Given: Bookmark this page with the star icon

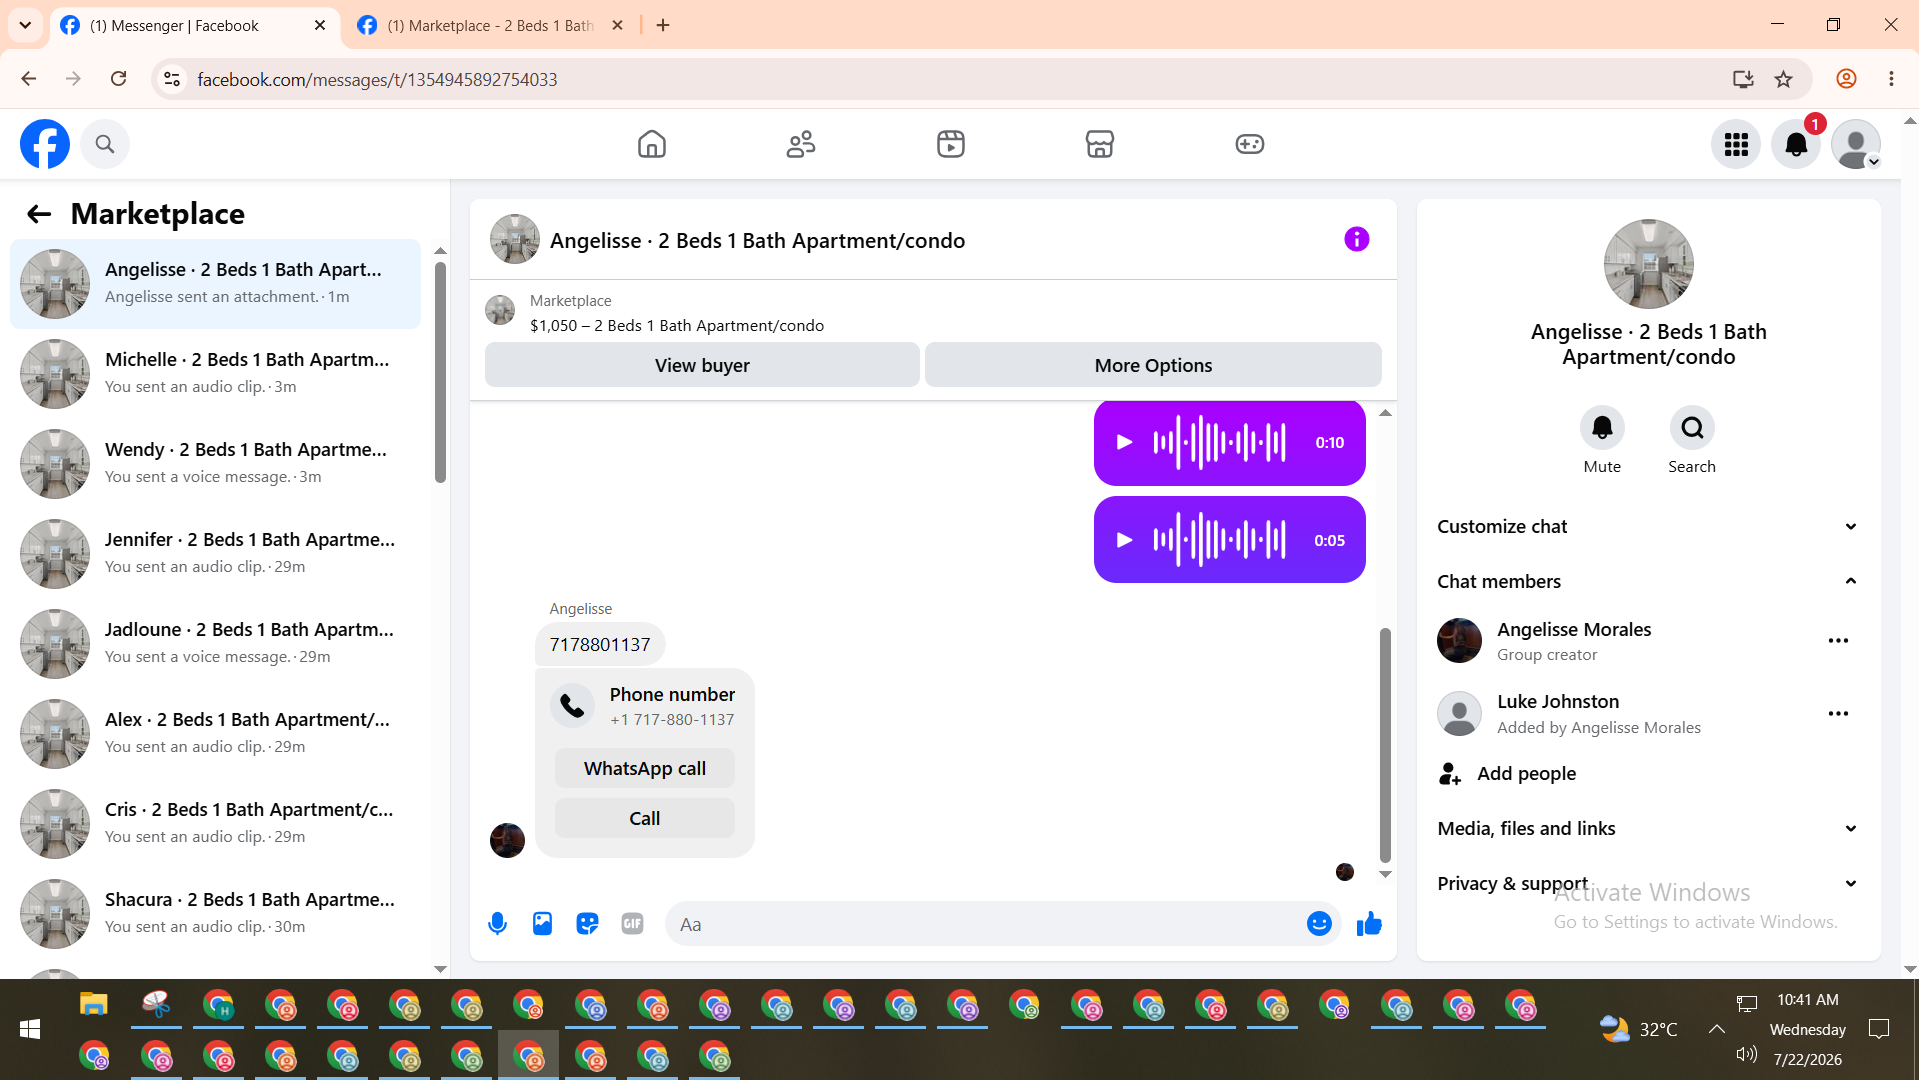Looking at the screenshot, I should (1783, 79).
